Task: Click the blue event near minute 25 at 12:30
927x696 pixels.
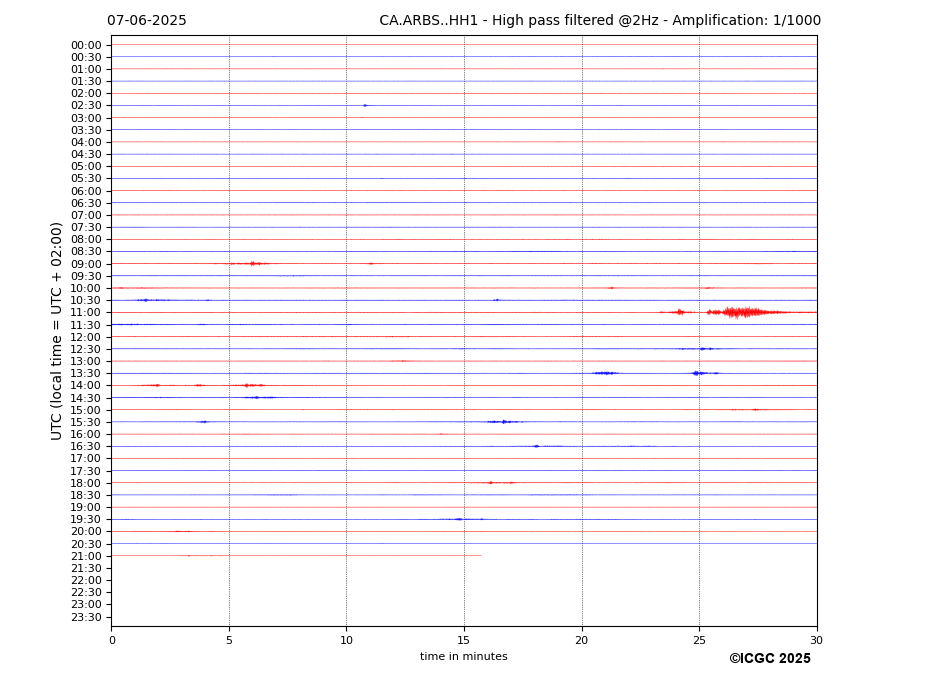Action: click(704, 349)
